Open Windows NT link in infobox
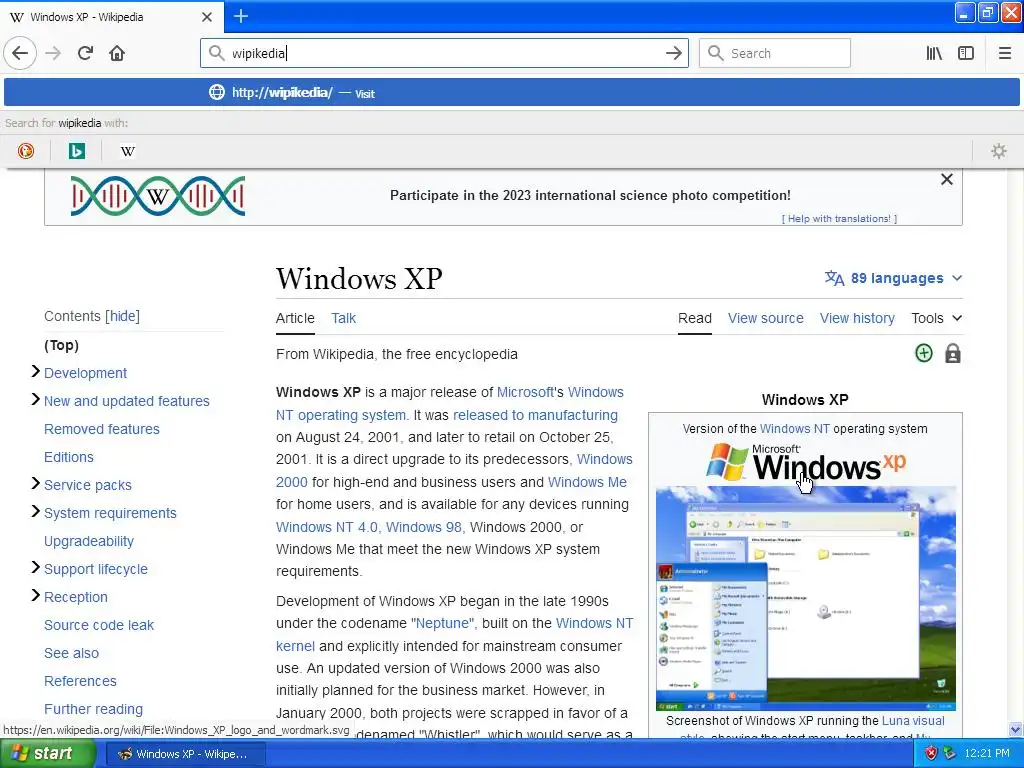1024x768 pixels. tap(794, 429)
